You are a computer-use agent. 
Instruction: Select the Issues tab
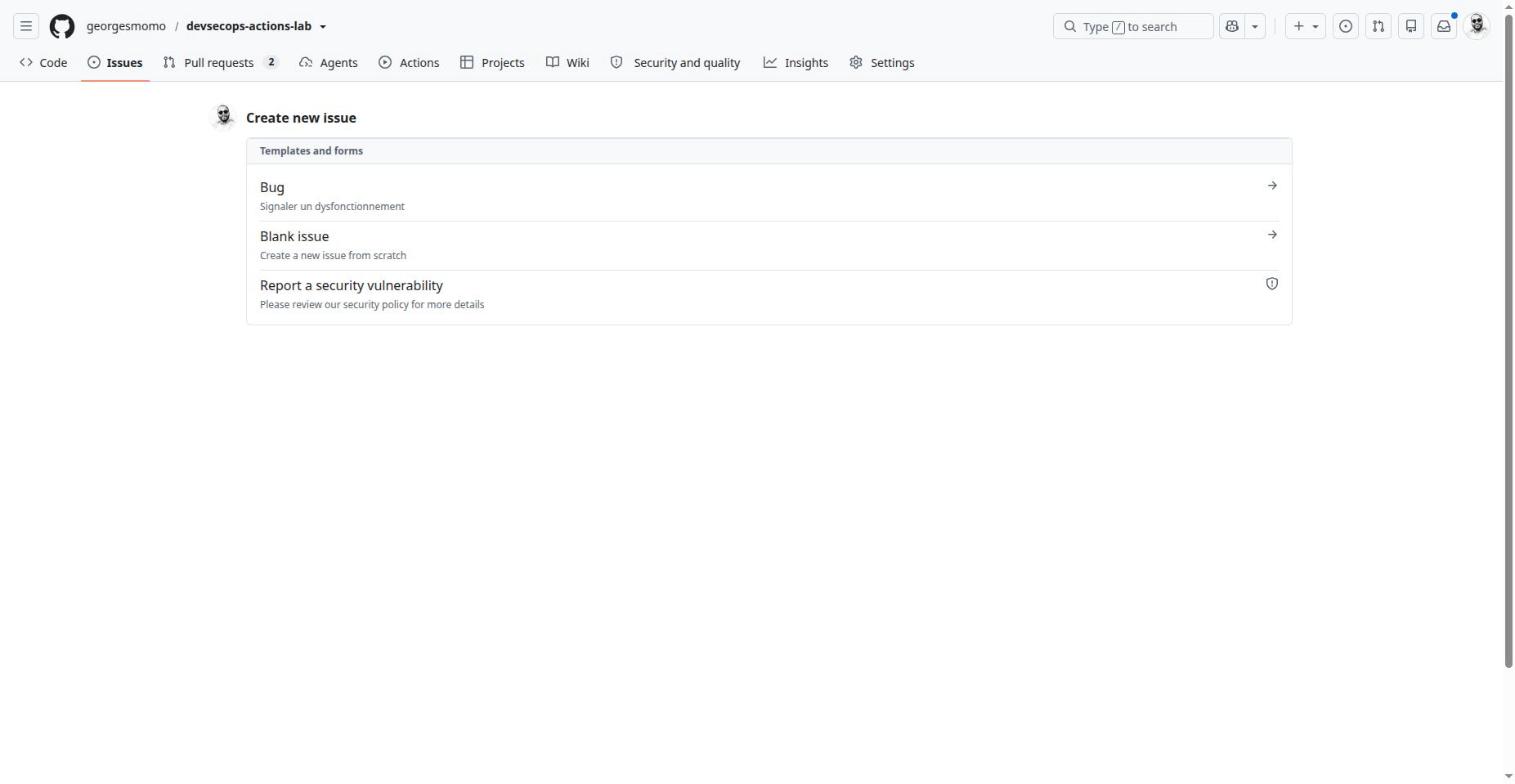pos(115,62)
